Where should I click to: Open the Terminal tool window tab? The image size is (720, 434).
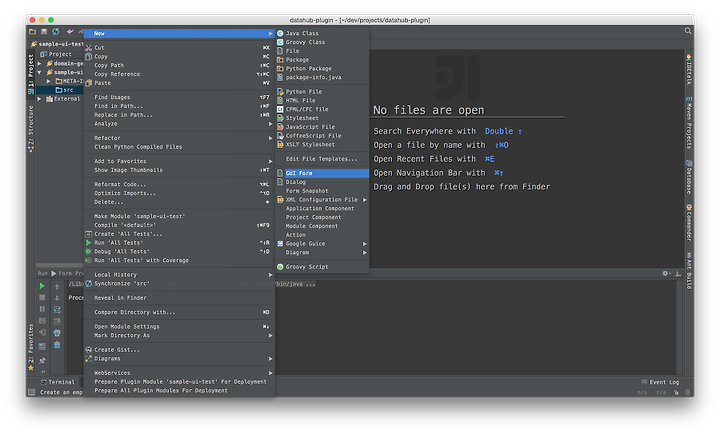click(57, 382)
